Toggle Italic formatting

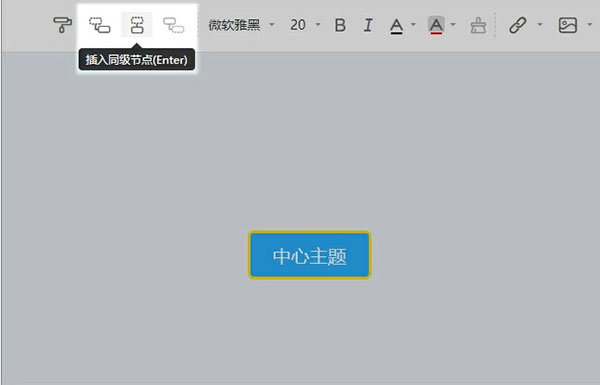coord(368,25)
